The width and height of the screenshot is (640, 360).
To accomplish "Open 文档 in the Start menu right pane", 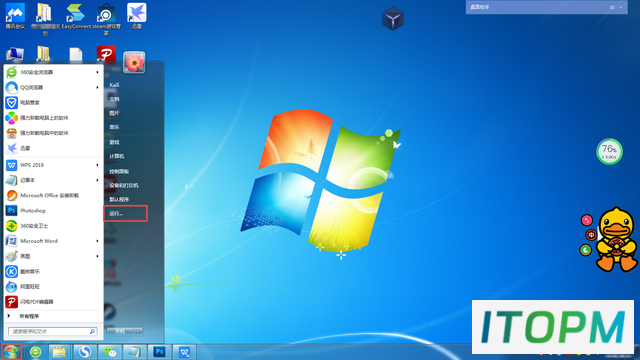I will pos(114,99).
